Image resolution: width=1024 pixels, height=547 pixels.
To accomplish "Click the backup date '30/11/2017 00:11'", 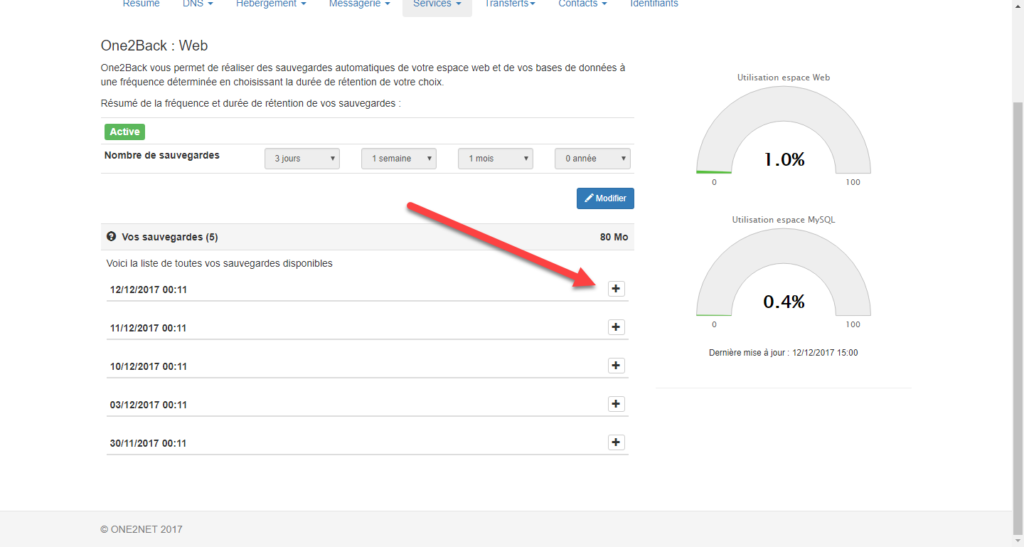I will [148, 443].
